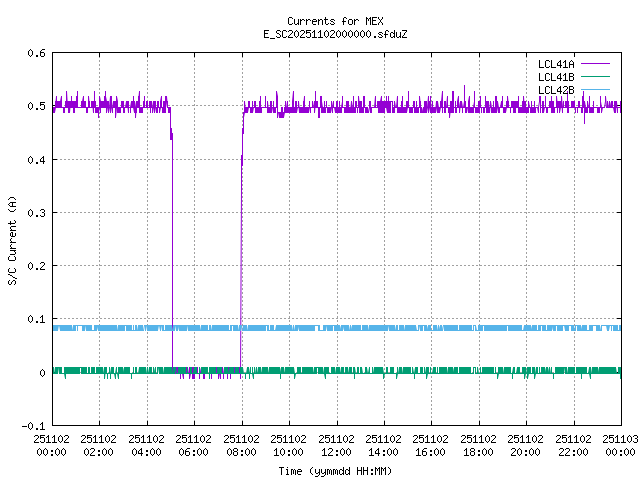Click the 251103 00:00 final time tick
This screenshot has height=480, width=640.
621,445
